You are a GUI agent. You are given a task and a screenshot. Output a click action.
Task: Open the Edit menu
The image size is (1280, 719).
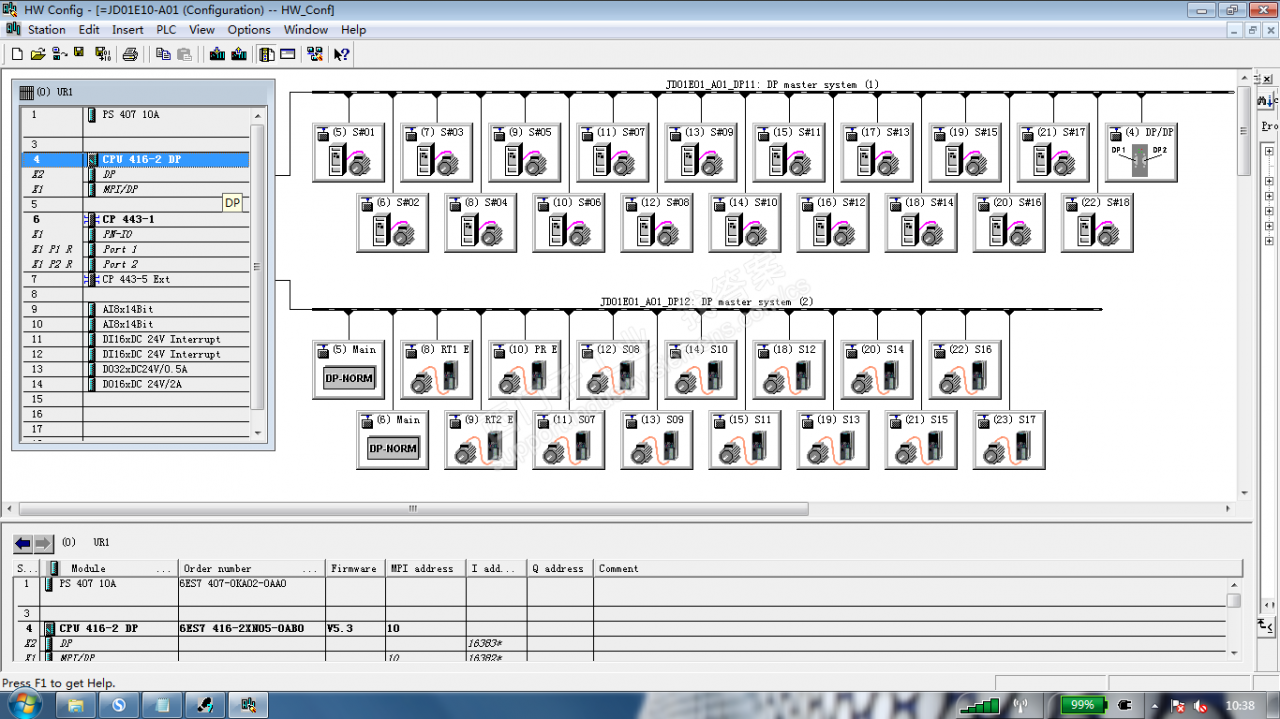89,30
